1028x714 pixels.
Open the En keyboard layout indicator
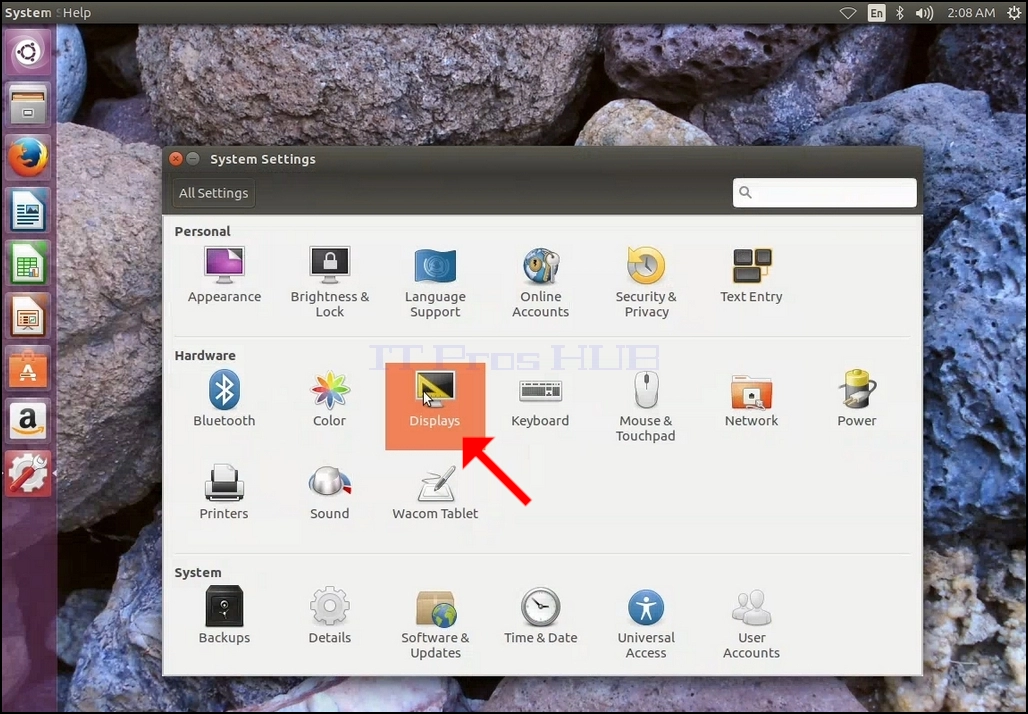877,13
